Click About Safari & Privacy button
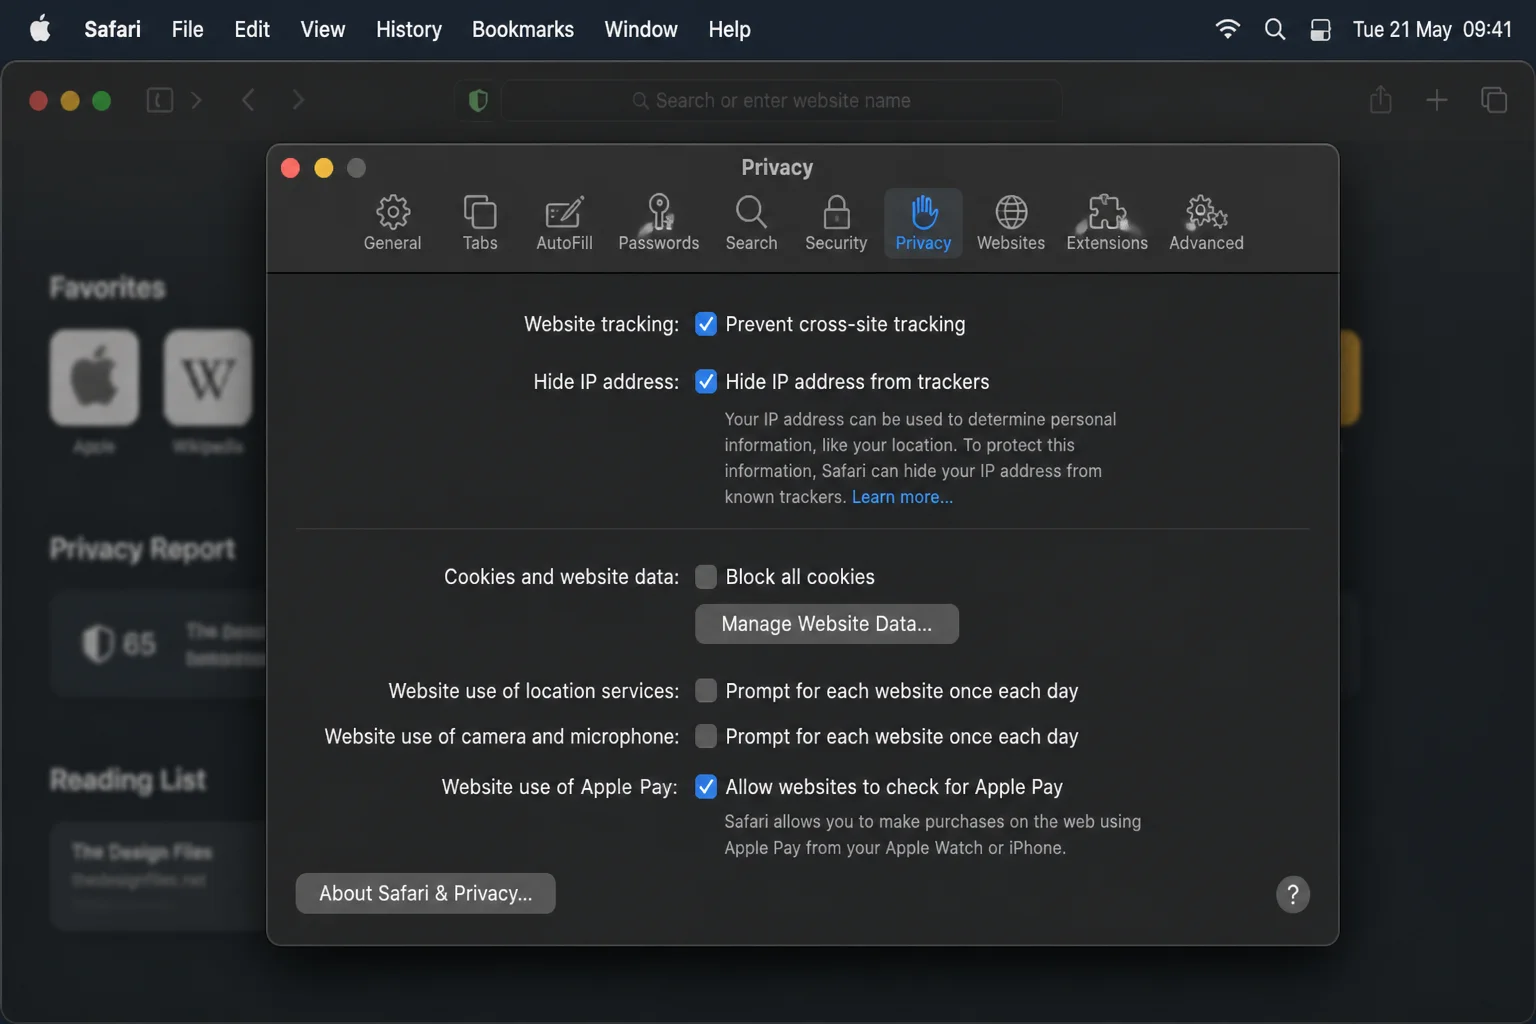 click(425, 893)
